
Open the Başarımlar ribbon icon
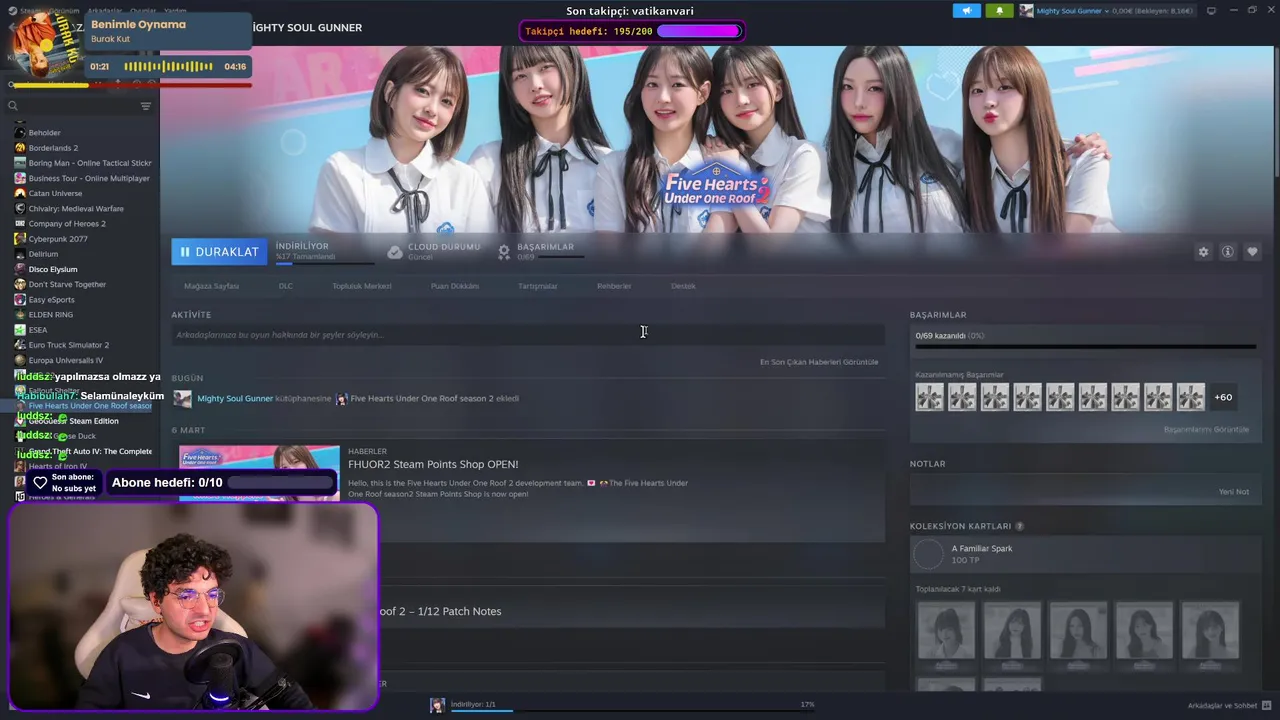coord(504,252)
